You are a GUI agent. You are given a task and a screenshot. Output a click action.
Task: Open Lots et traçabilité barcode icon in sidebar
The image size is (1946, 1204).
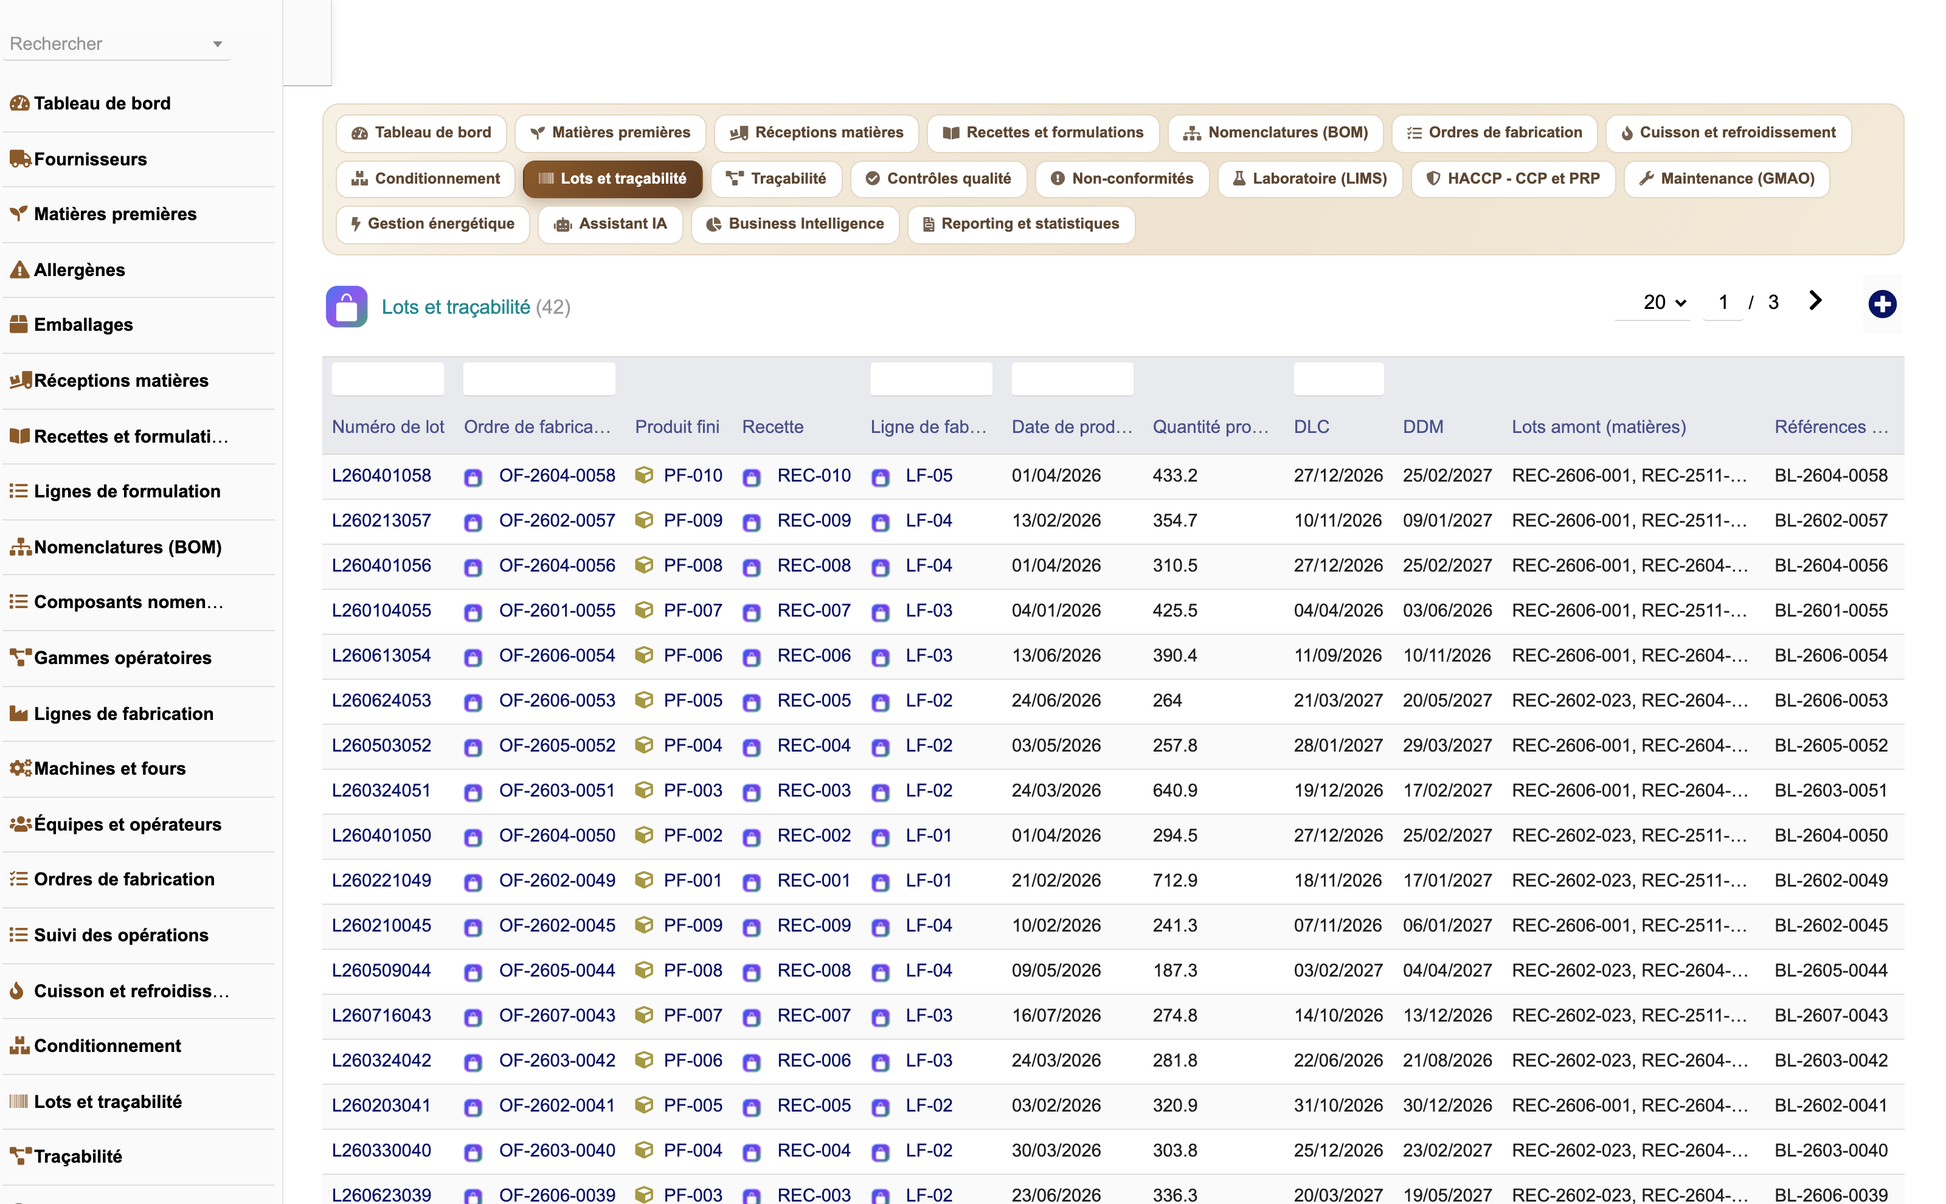[19, 1102]
